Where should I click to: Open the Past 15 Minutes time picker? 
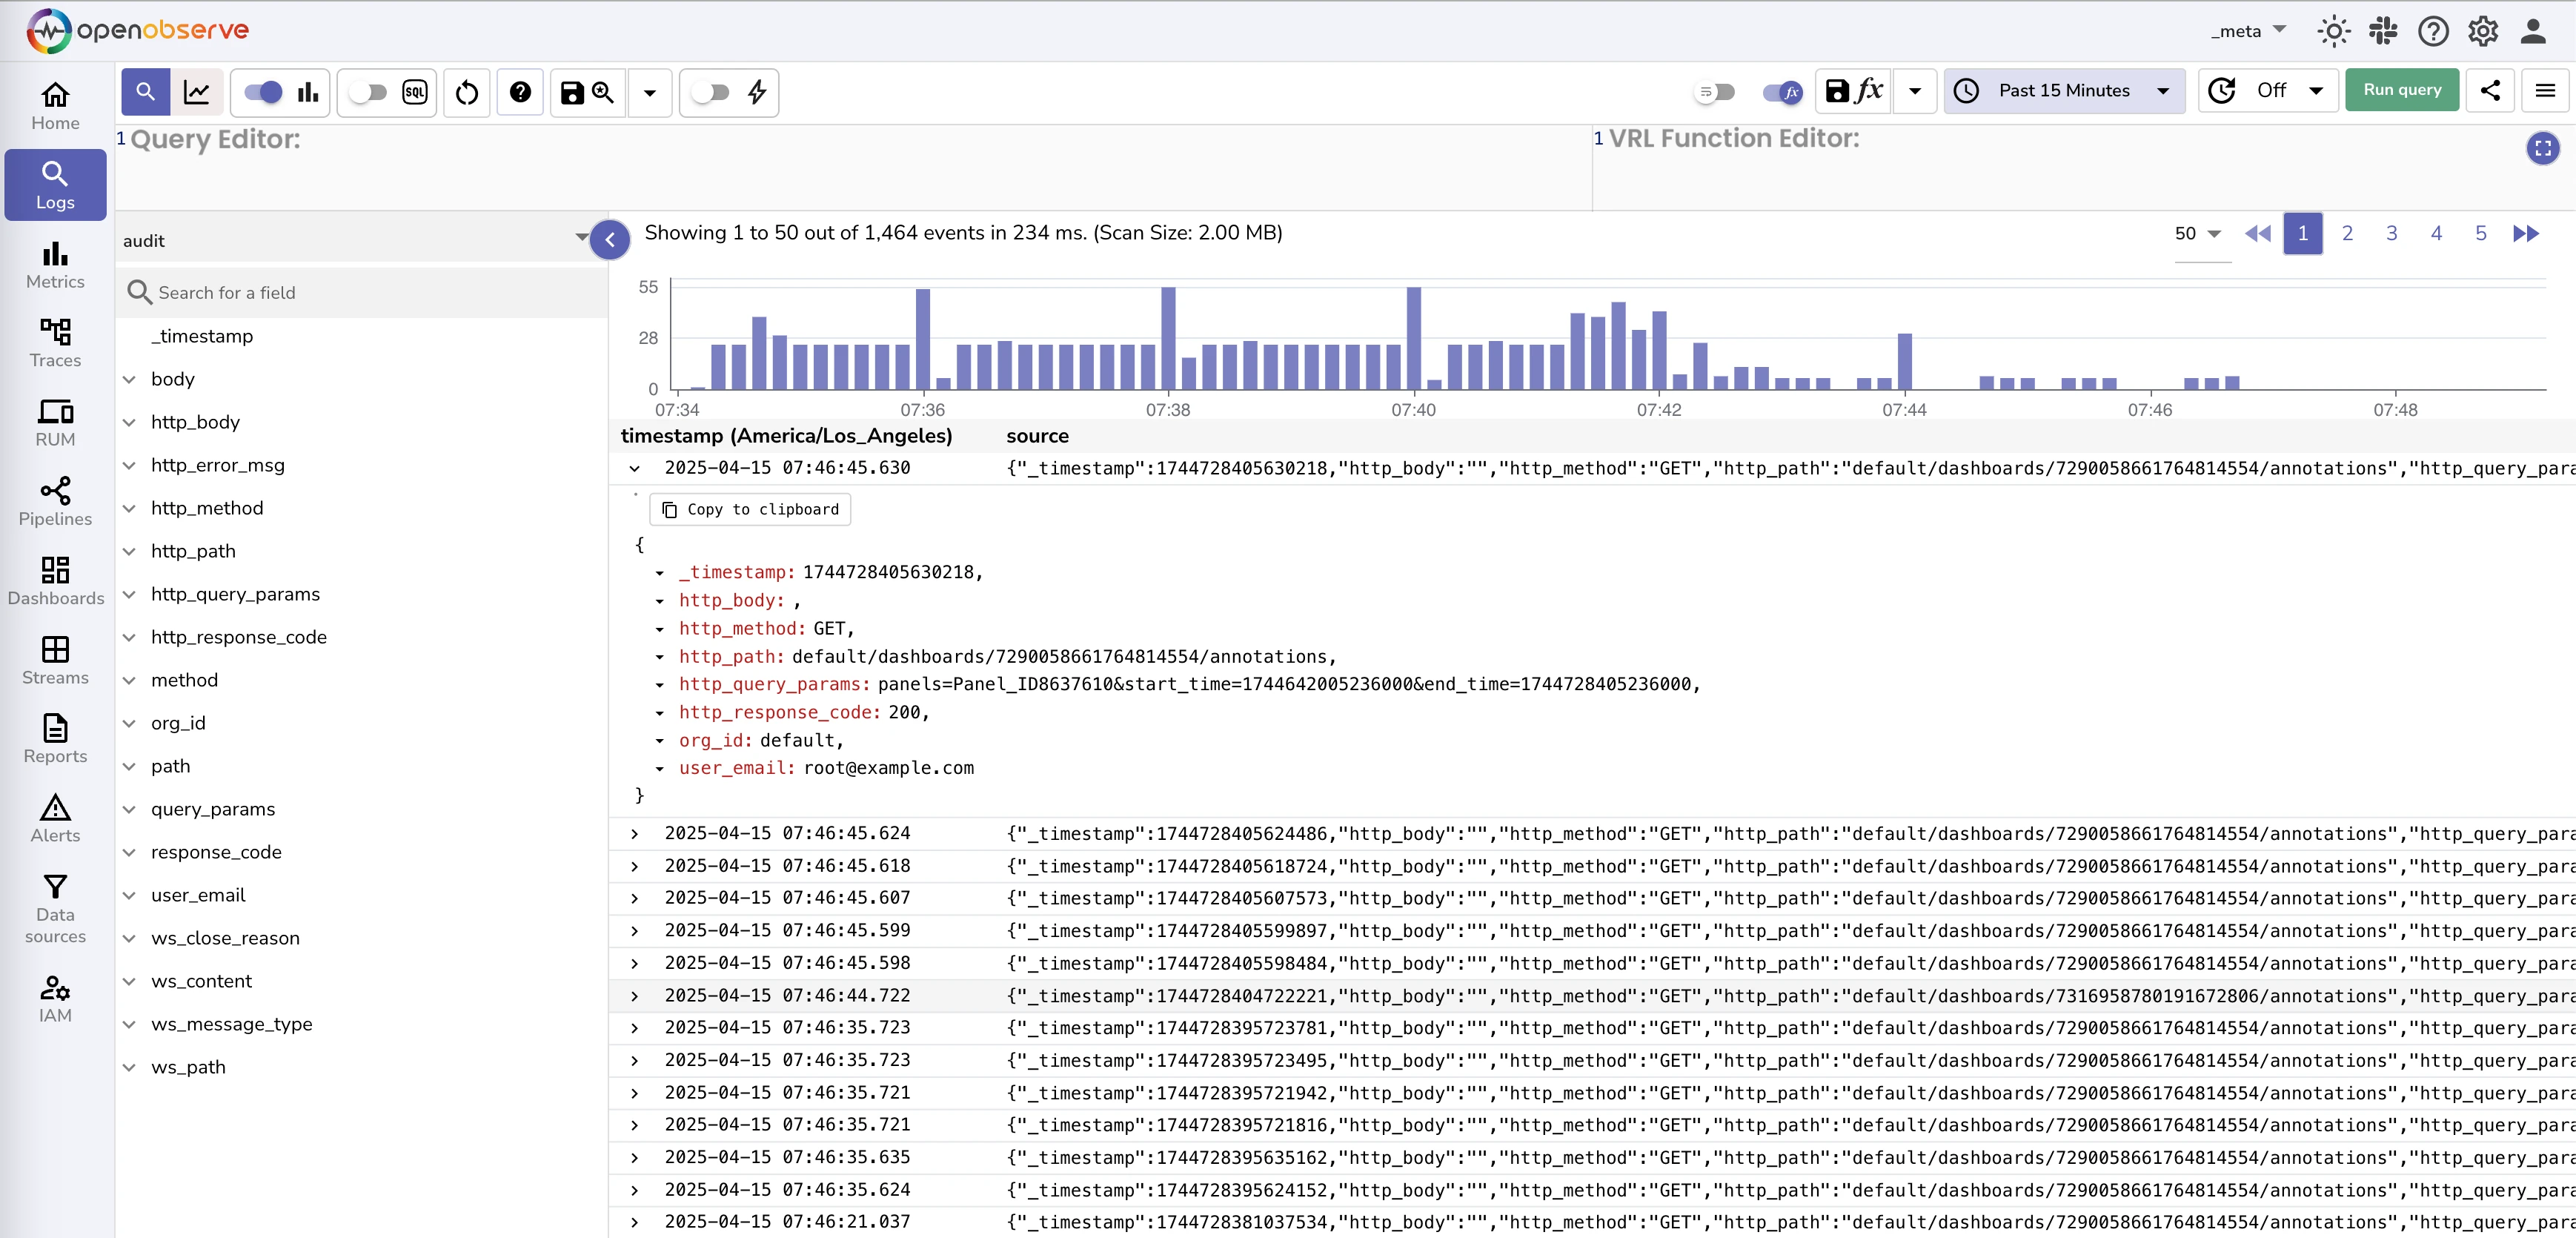[2063, 91]
